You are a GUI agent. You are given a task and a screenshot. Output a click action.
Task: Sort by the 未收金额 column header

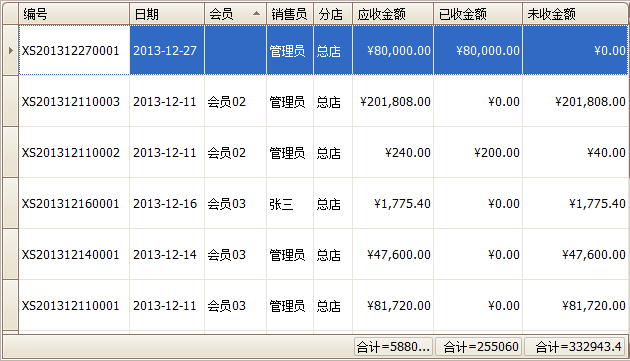pyautogui.click(x=575, y=14)
